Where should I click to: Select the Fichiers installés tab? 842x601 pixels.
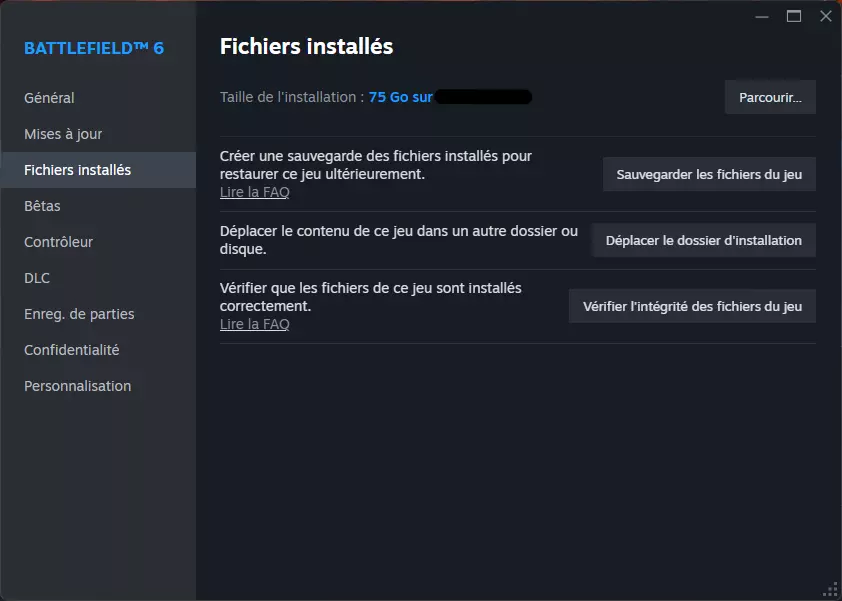[78, 170]
